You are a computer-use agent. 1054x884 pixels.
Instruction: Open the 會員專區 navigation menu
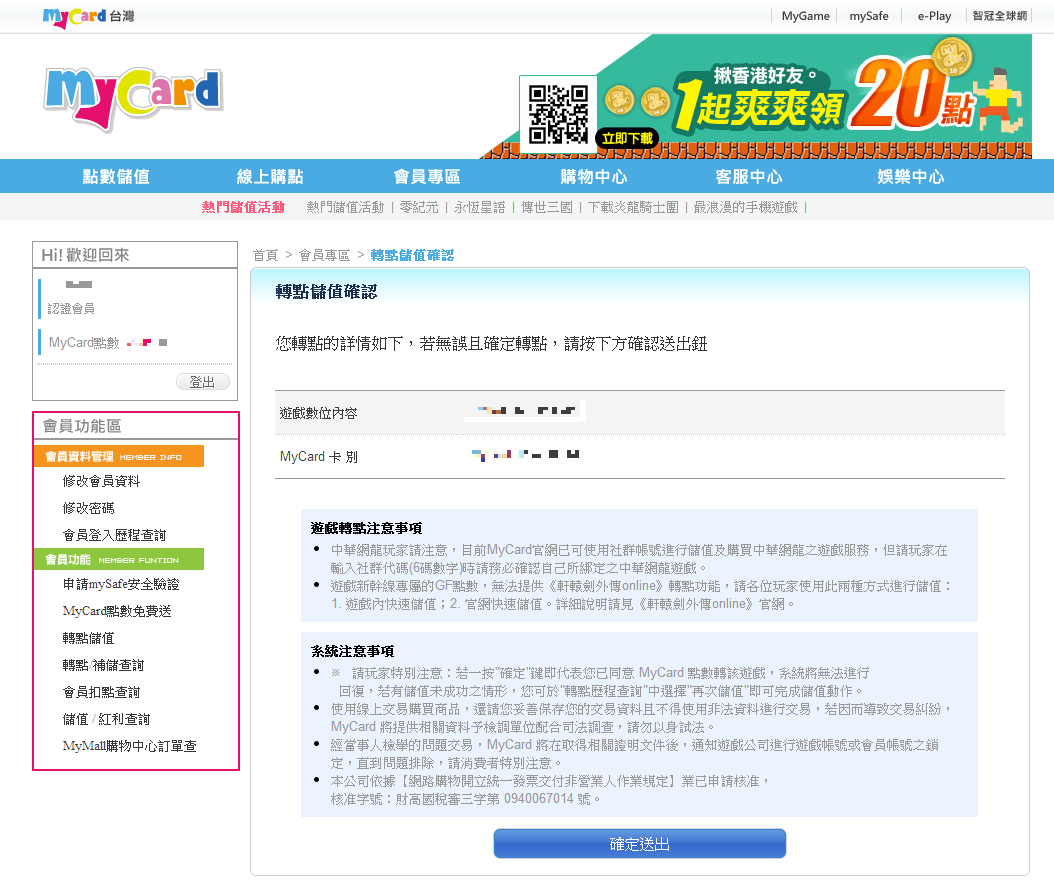[x=427, y=177]
